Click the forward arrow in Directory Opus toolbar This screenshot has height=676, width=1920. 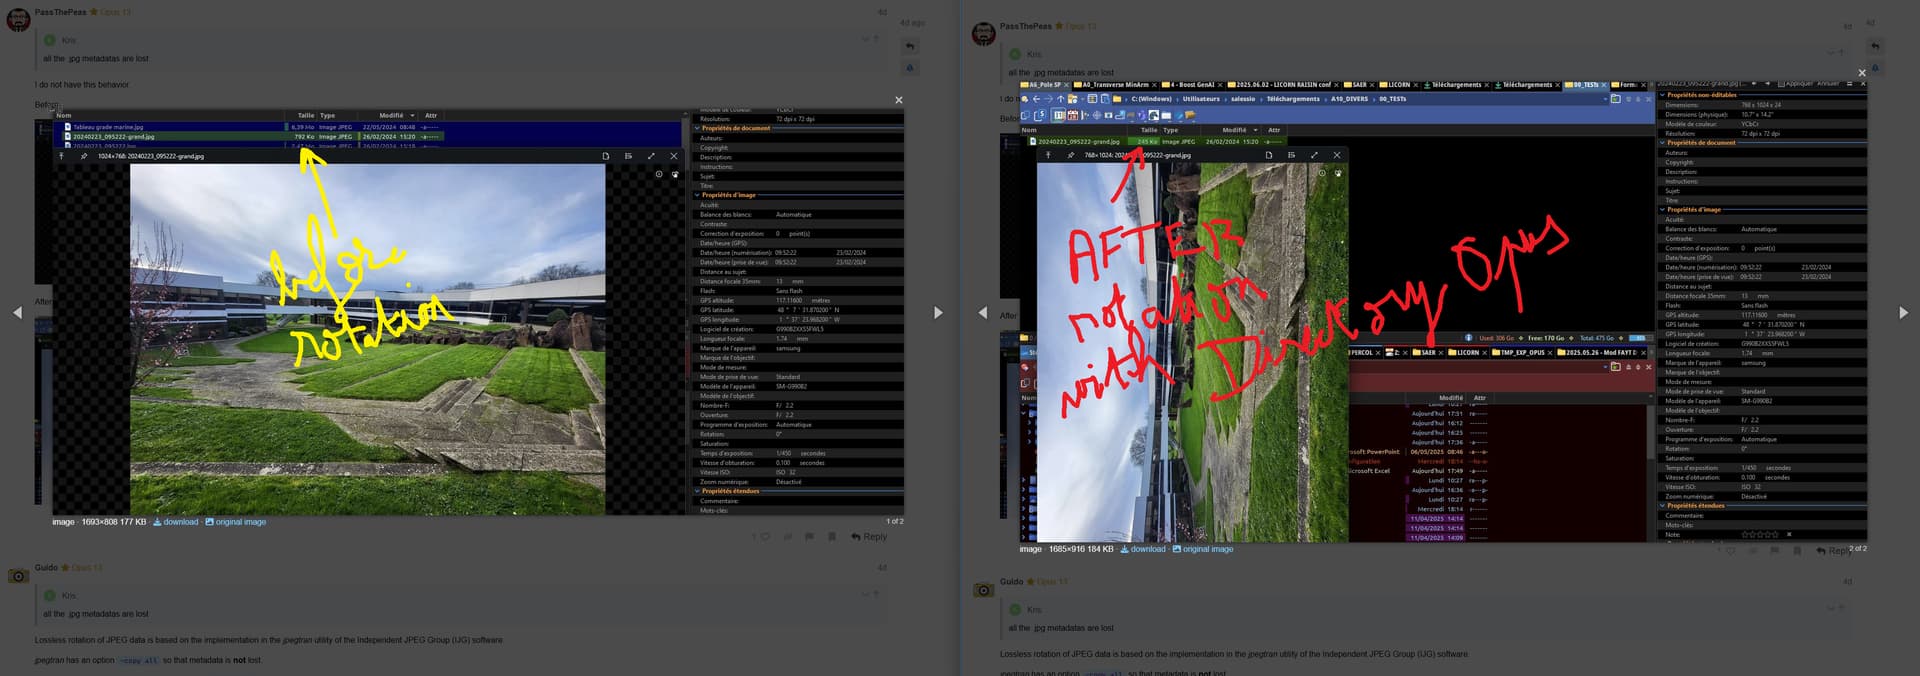point(1048,99)
